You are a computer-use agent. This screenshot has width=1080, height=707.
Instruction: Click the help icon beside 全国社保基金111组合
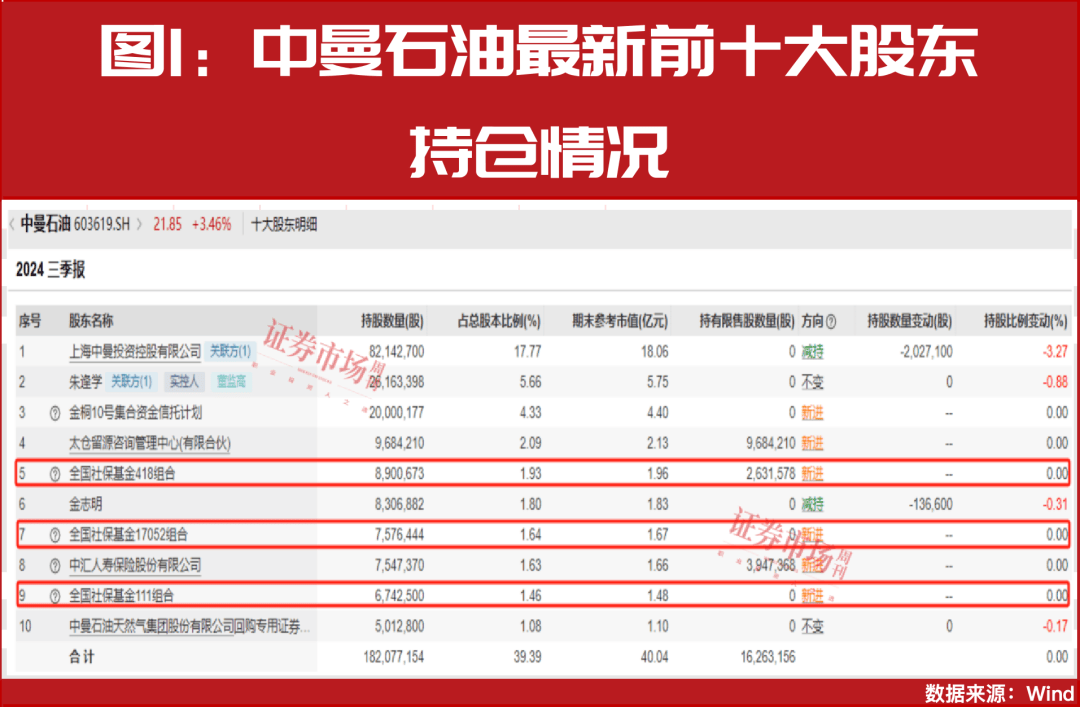[x=53, y=595]
